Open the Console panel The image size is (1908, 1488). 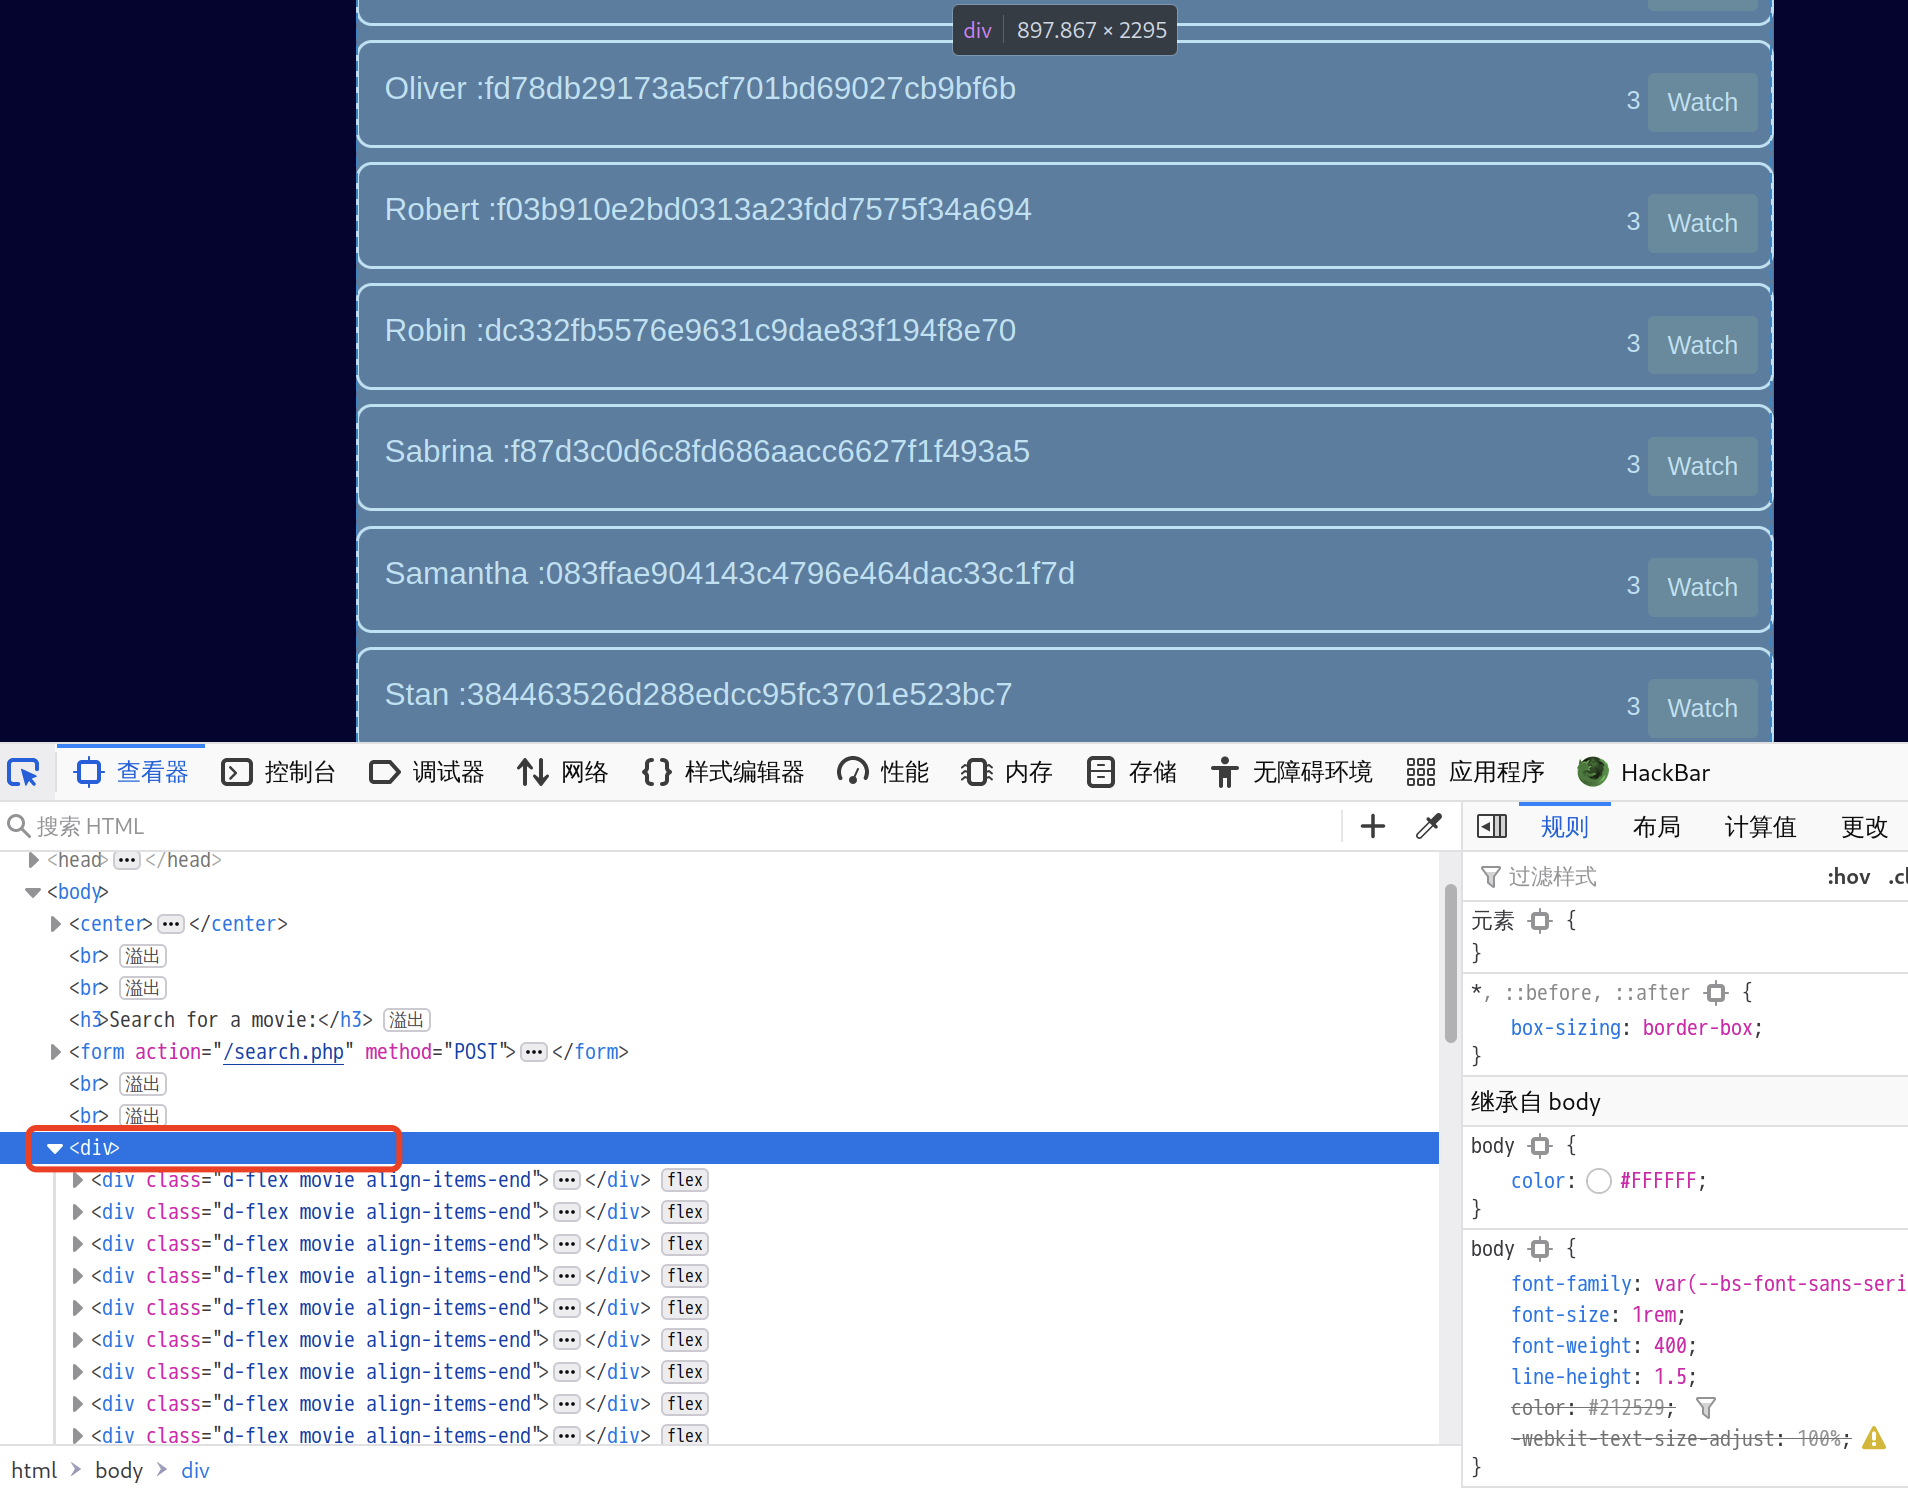click(279, 773)
